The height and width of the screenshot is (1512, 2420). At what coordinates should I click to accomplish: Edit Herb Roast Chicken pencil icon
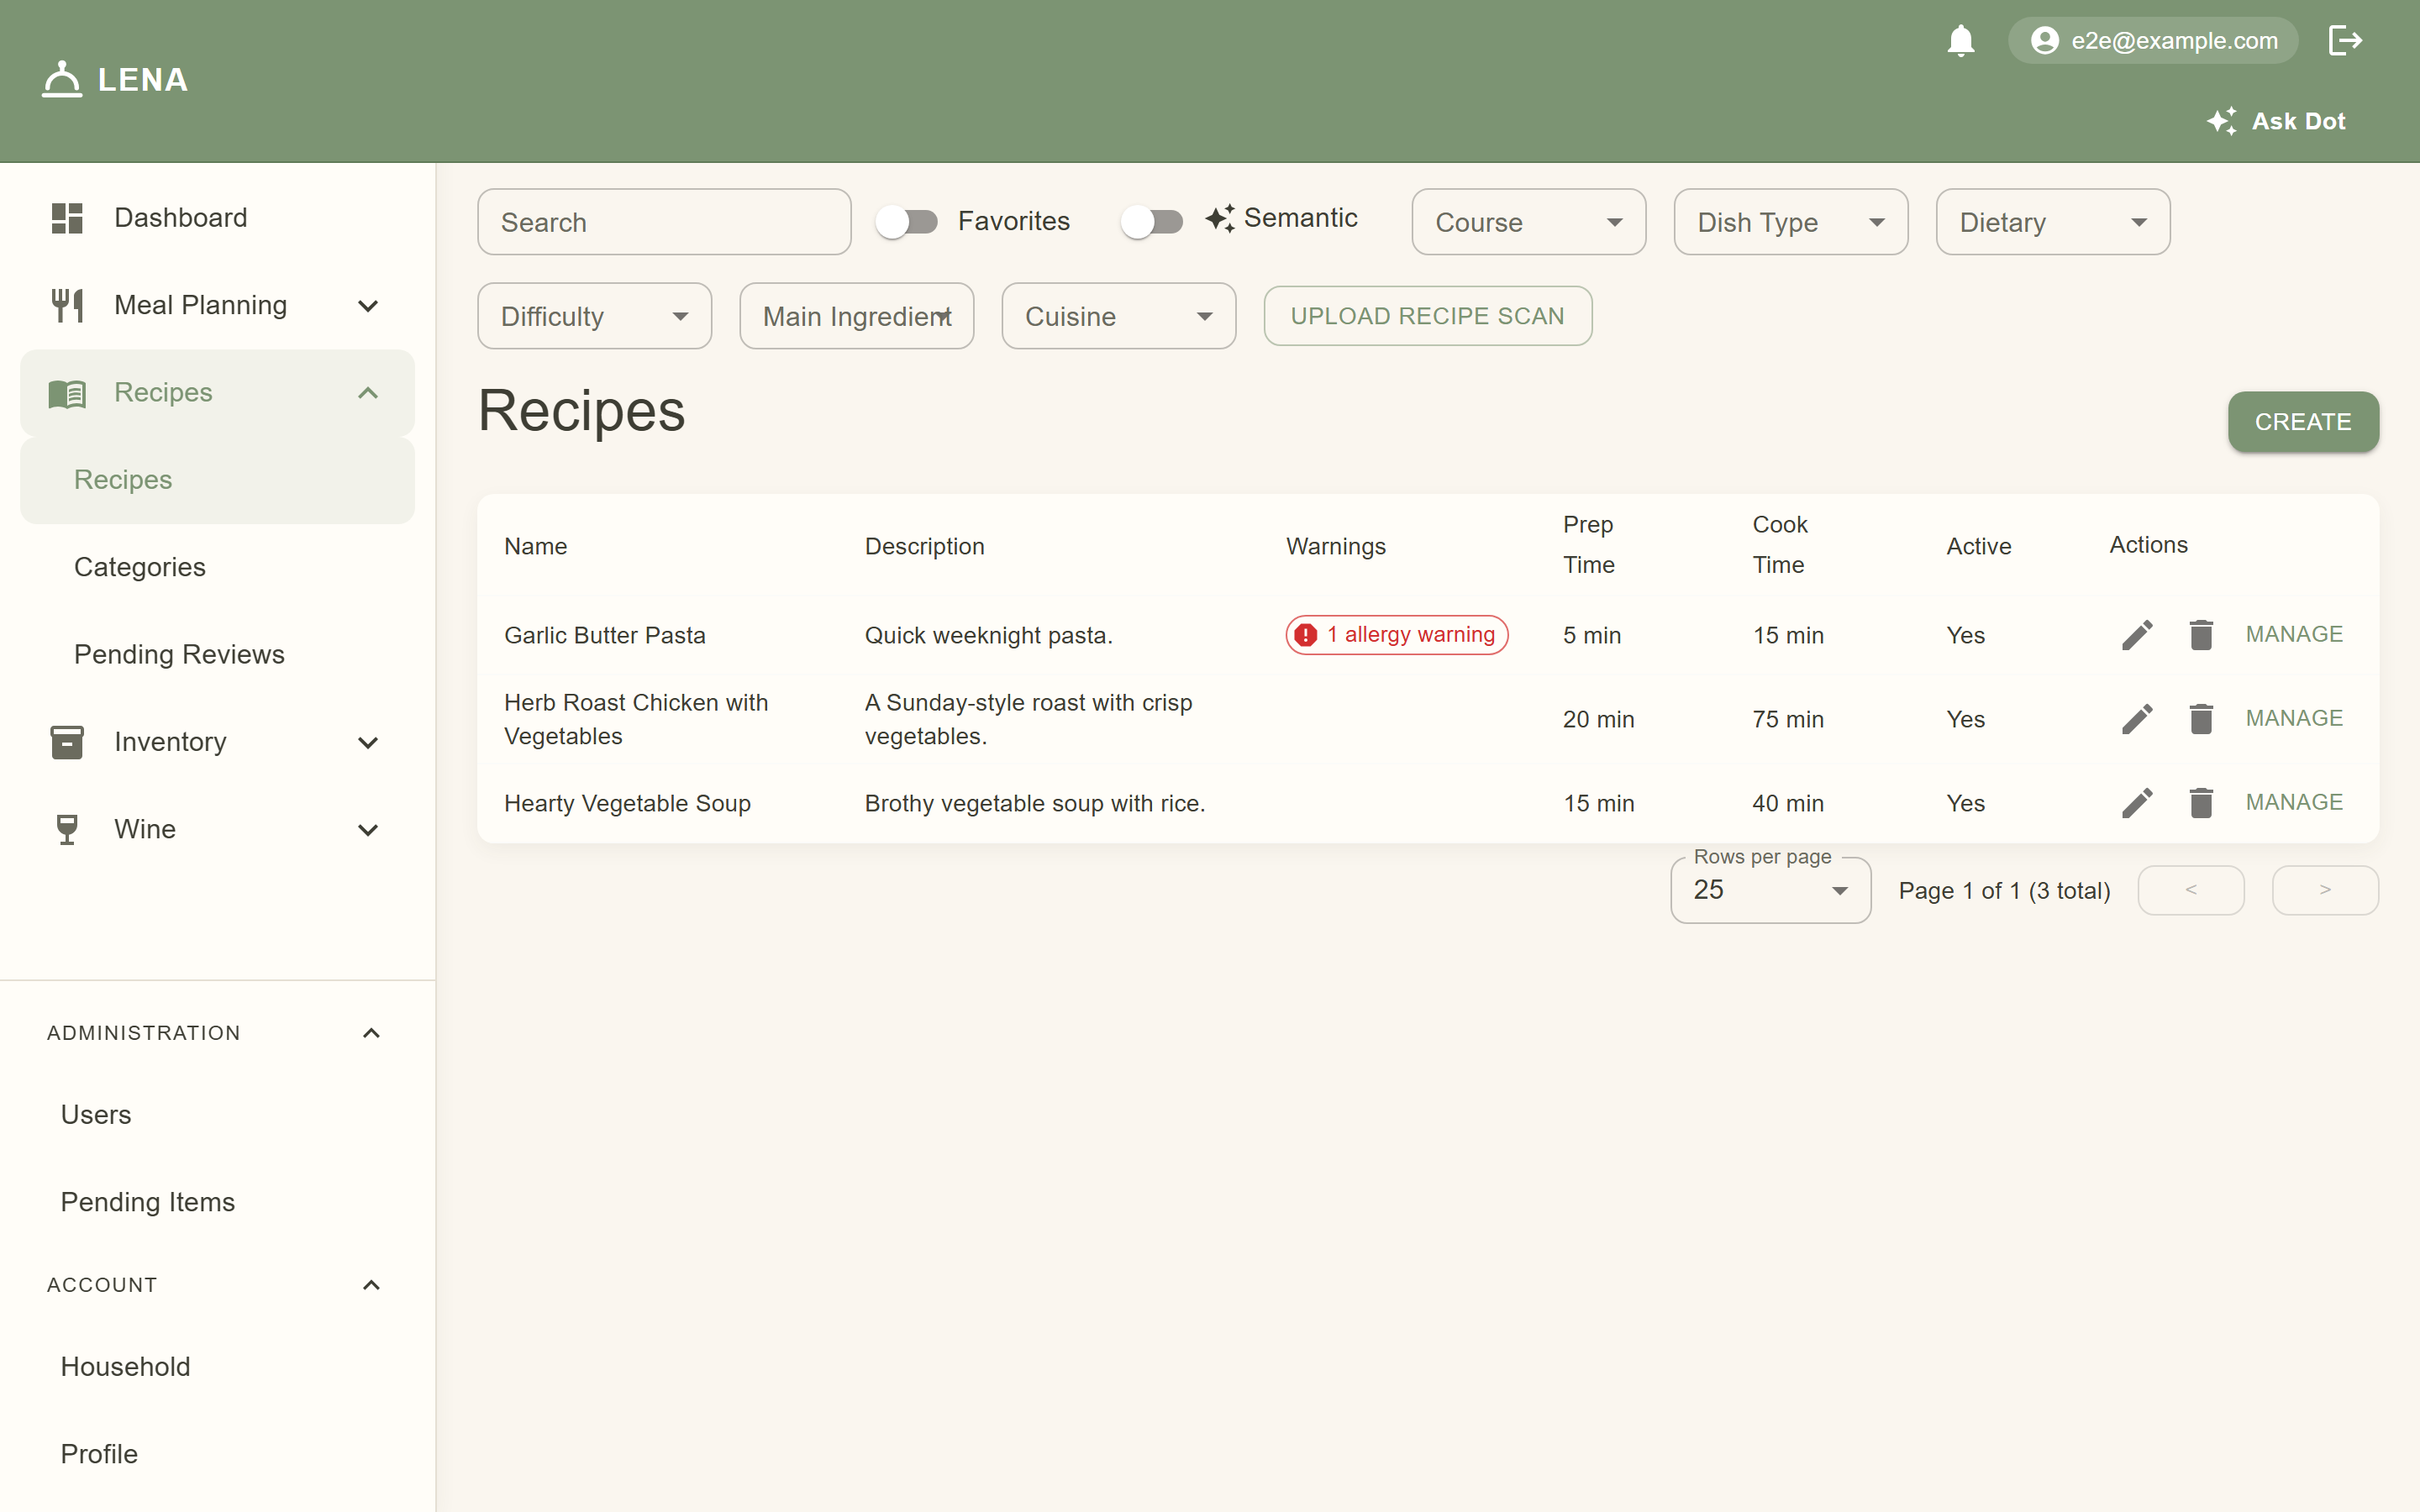(x=2137, y=719)
